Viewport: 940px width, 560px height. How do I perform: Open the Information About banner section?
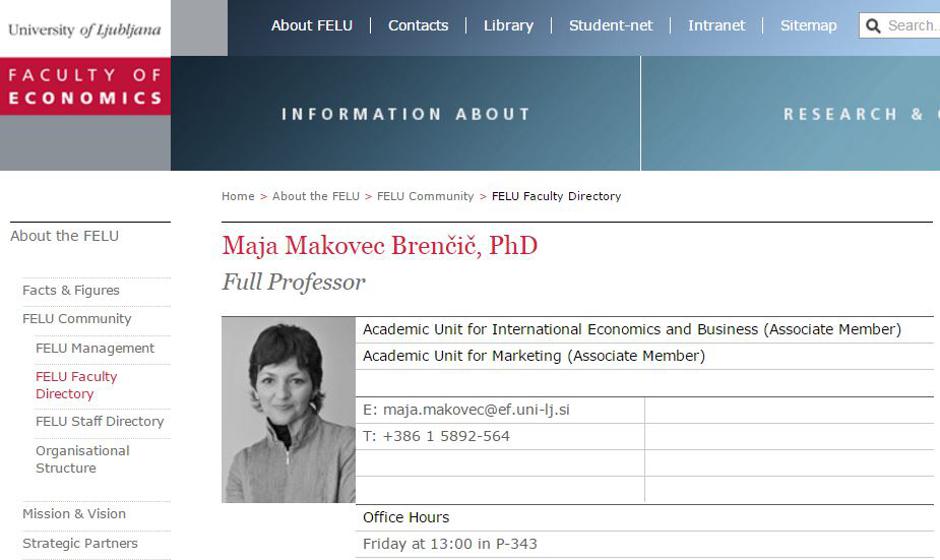(x=406, y=114)
